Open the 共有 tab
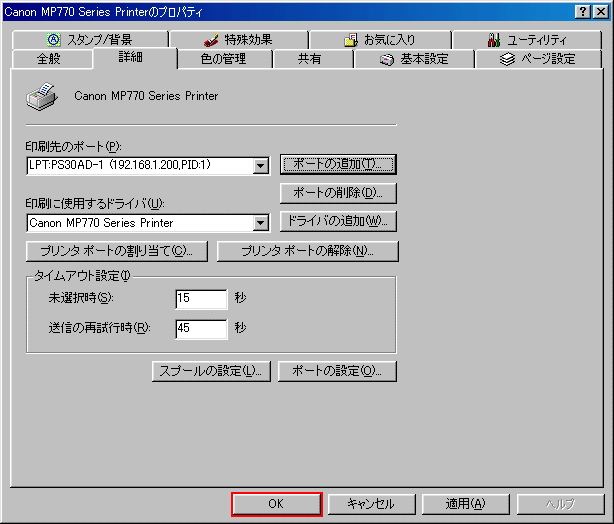Screen dimensions: 614x524 point(310,59)
